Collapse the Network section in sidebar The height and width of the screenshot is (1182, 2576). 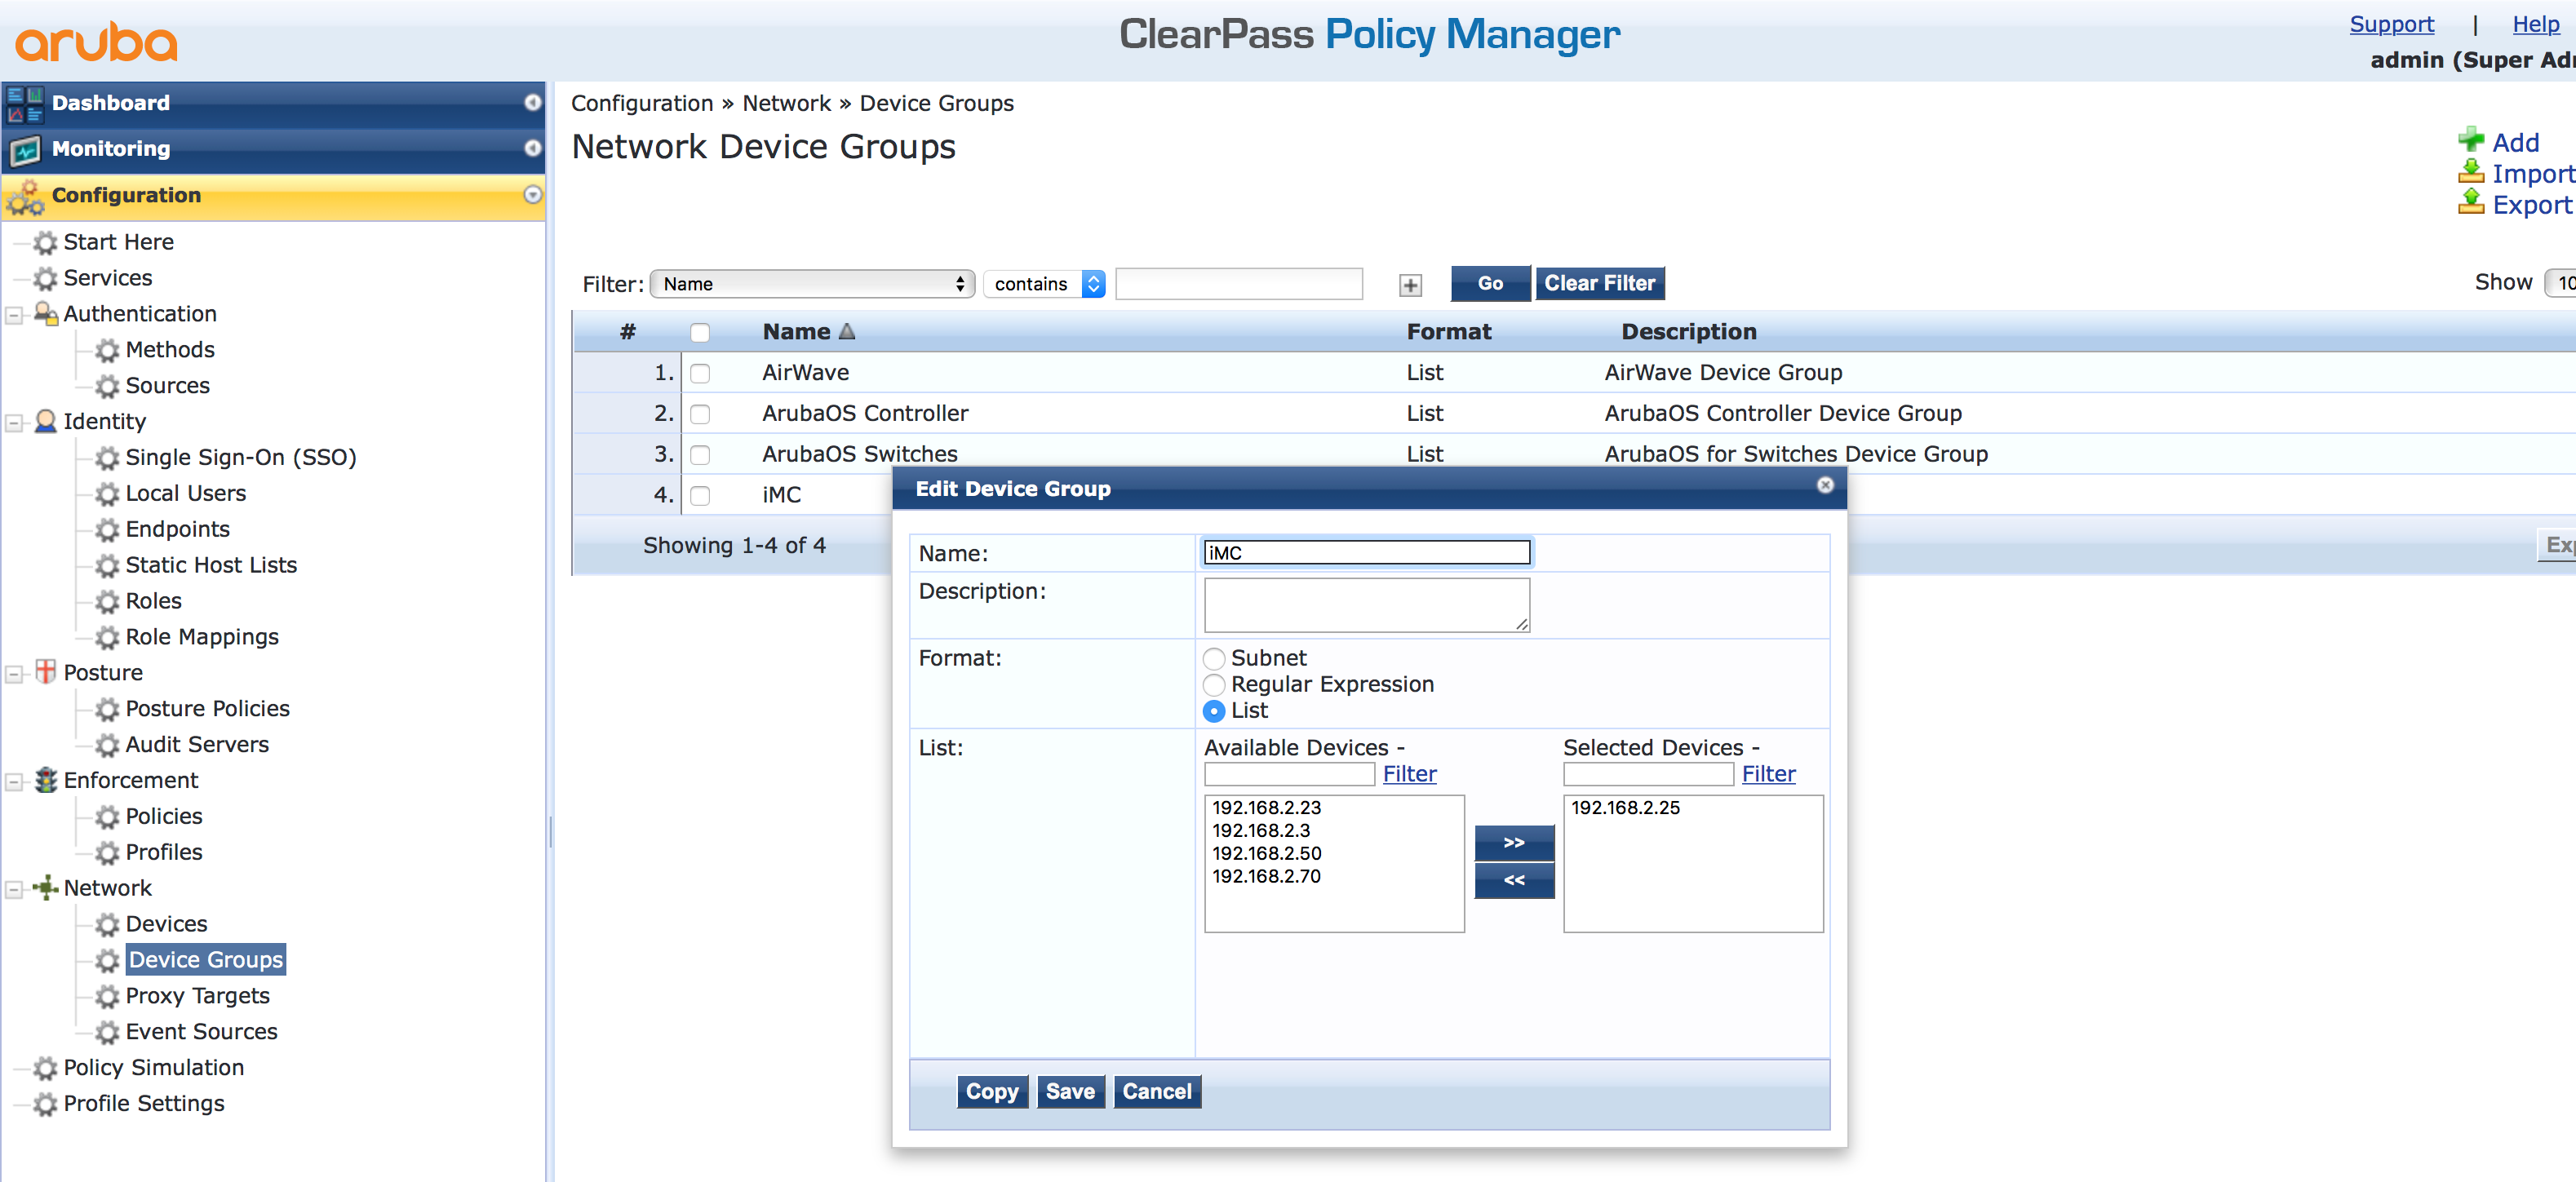[12, 888]
